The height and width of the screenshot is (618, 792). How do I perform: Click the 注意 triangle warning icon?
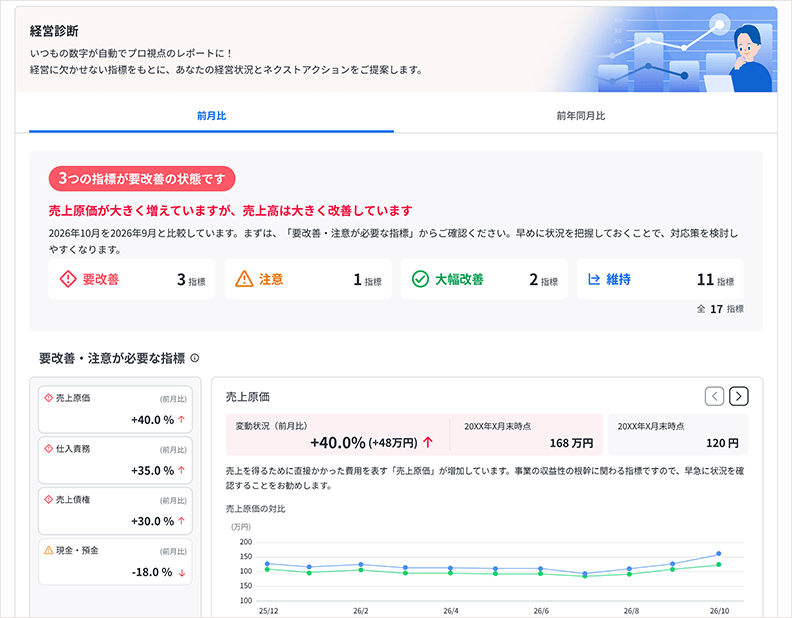click(x=244, y=279)
